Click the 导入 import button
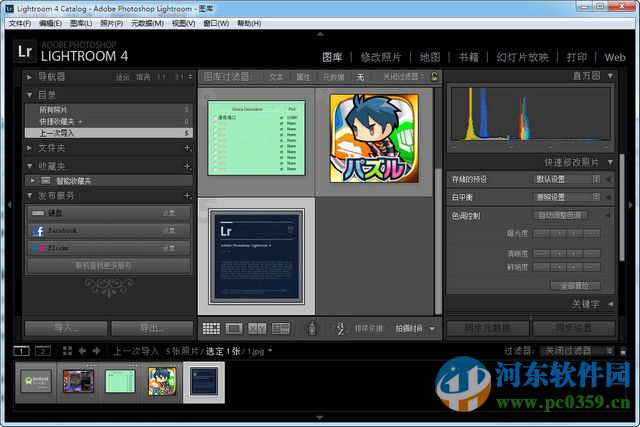Screen dimensions: 640x427 [x=66, y=328]
